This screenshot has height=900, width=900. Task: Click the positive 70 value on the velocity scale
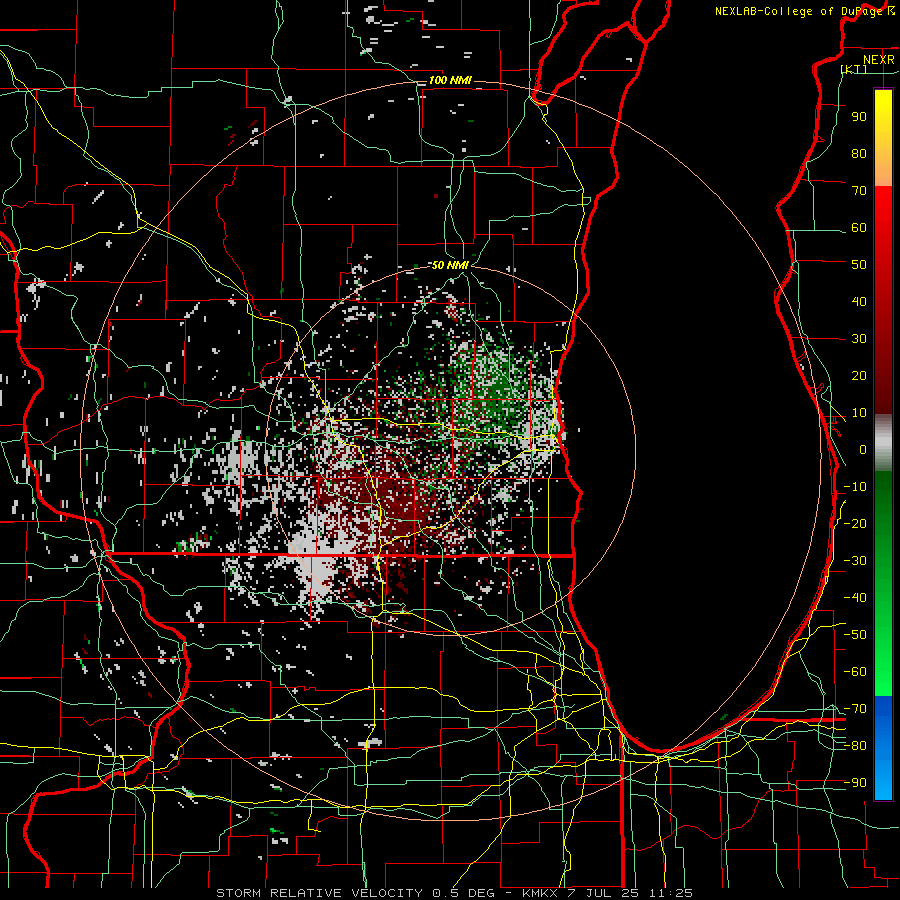859,191
